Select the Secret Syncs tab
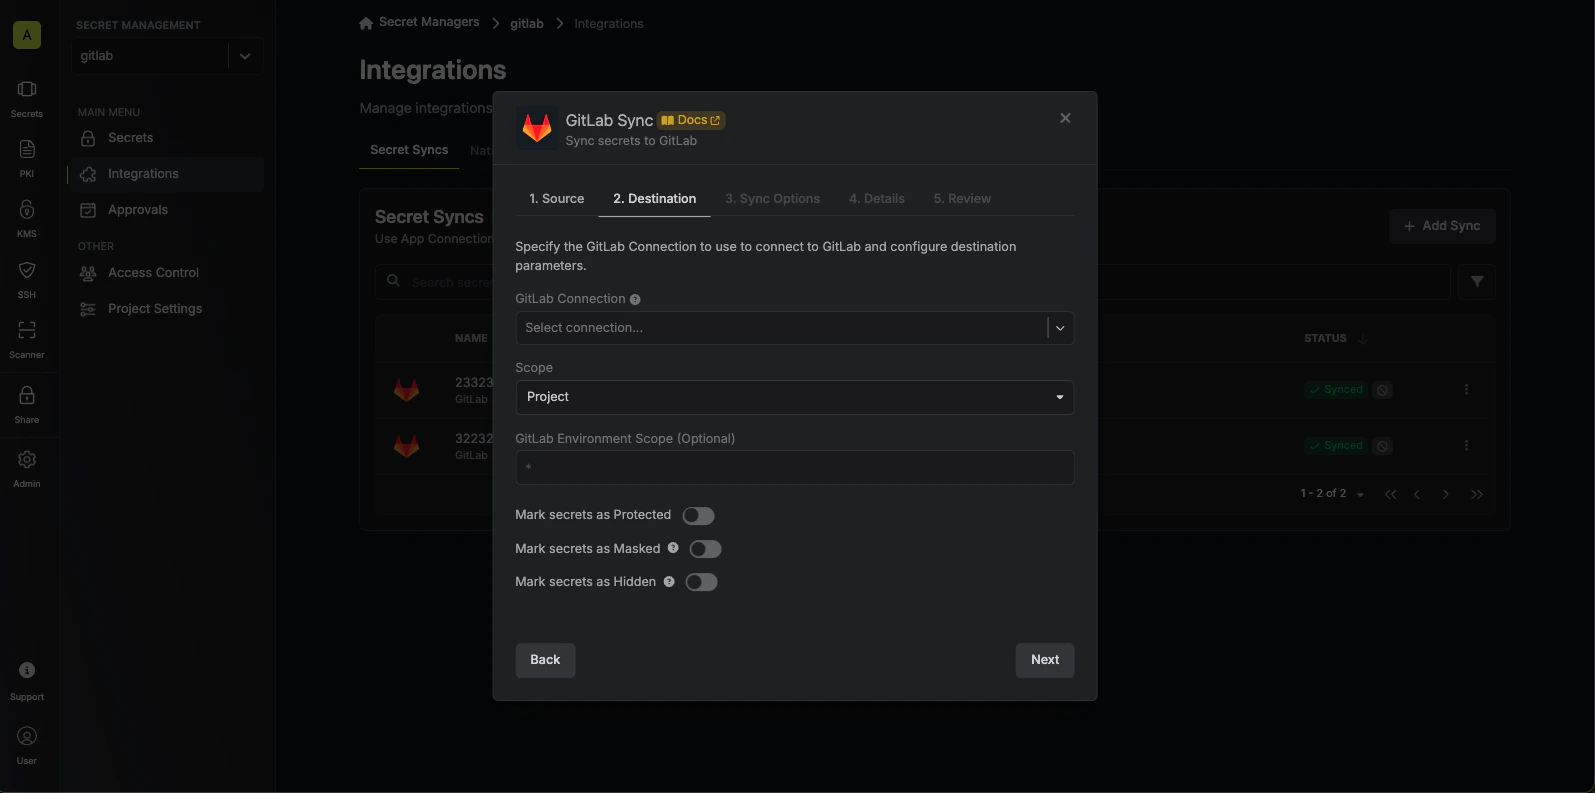1595x793 pixels. click(409, 150)
